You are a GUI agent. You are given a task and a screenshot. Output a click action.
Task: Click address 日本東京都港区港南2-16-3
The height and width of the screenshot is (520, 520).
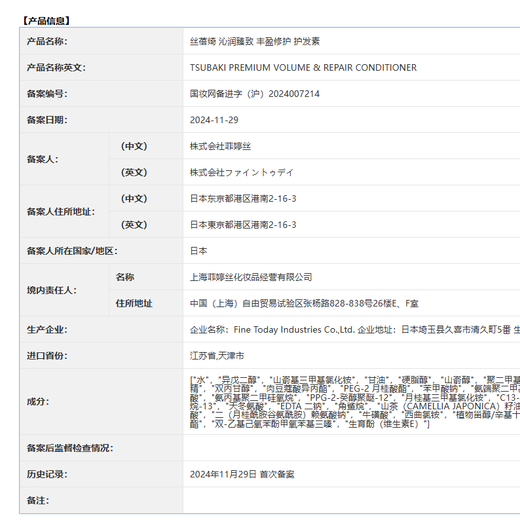coord(243,225)
